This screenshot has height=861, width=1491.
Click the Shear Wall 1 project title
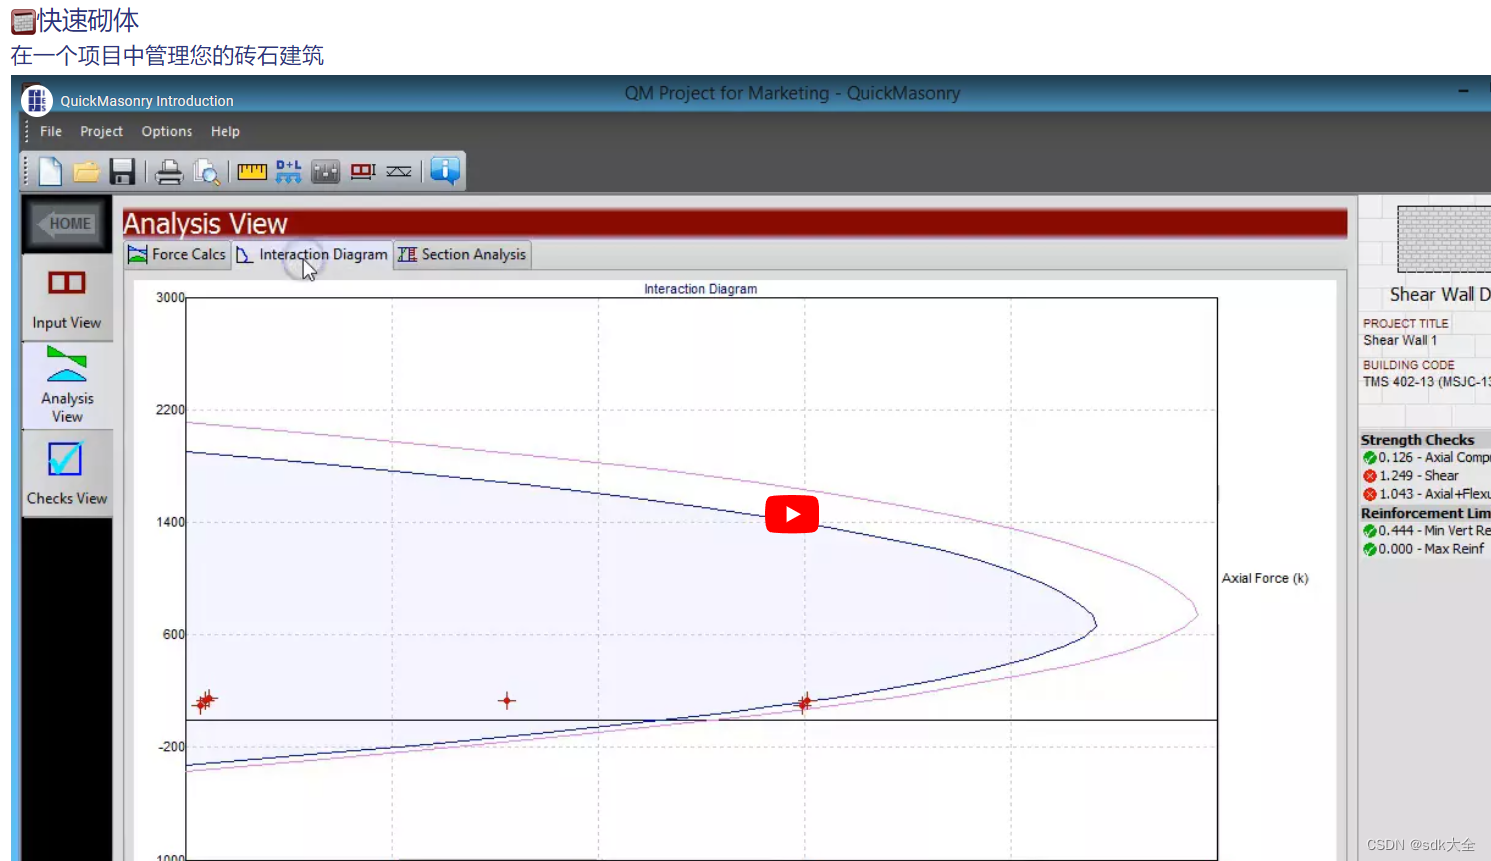[1400, 340]
